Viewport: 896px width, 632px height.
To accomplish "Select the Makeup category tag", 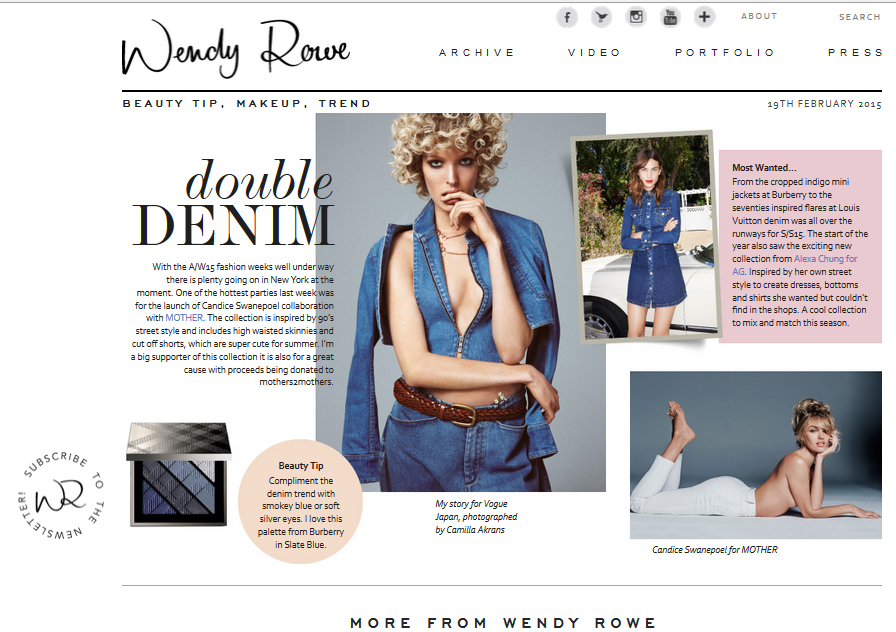I will pyautogui.click(x=269, y=104).
